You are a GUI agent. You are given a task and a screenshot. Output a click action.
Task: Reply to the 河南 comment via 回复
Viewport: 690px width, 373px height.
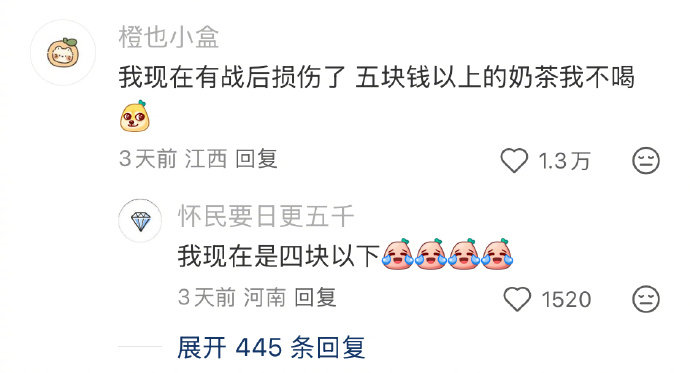[x=315, y=297]
